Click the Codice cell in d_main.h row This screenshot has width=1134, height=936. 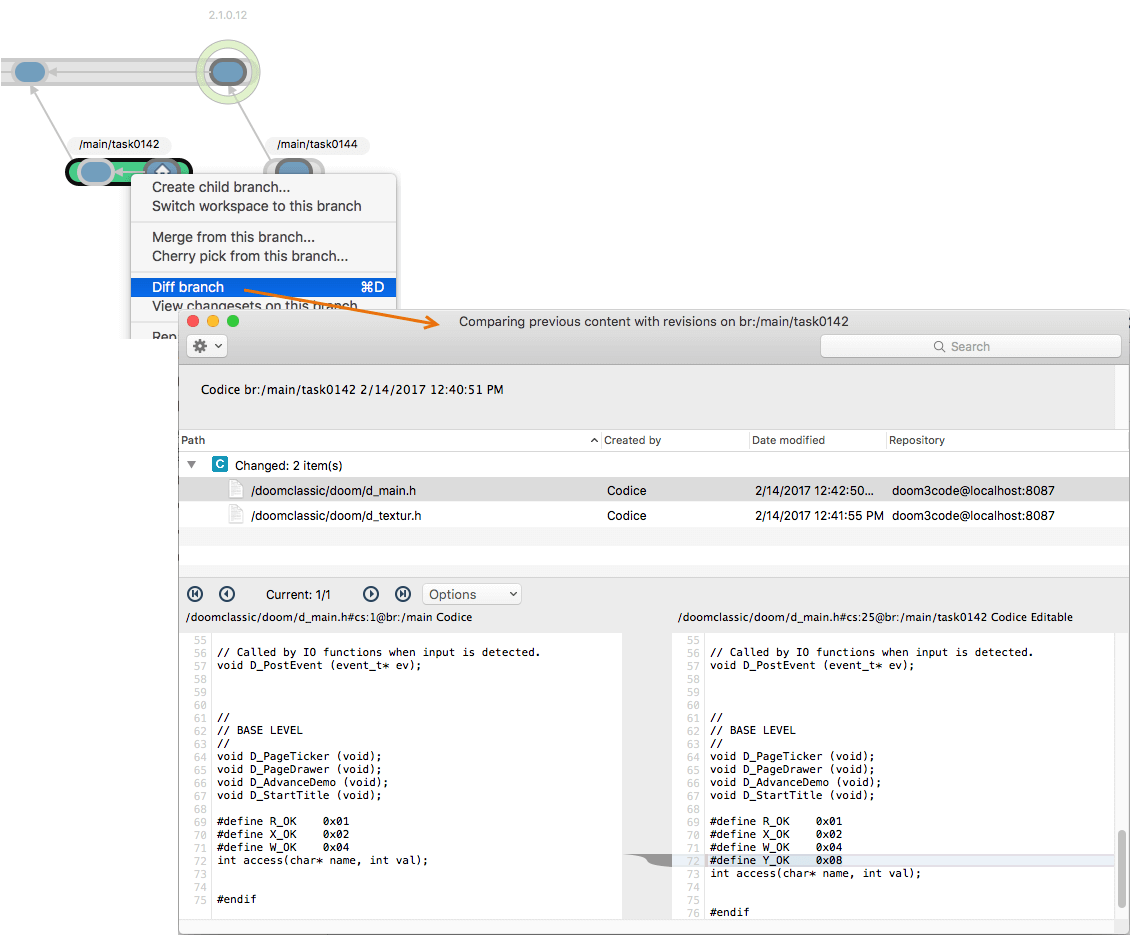pyautogui.click(x=626, y=490)
